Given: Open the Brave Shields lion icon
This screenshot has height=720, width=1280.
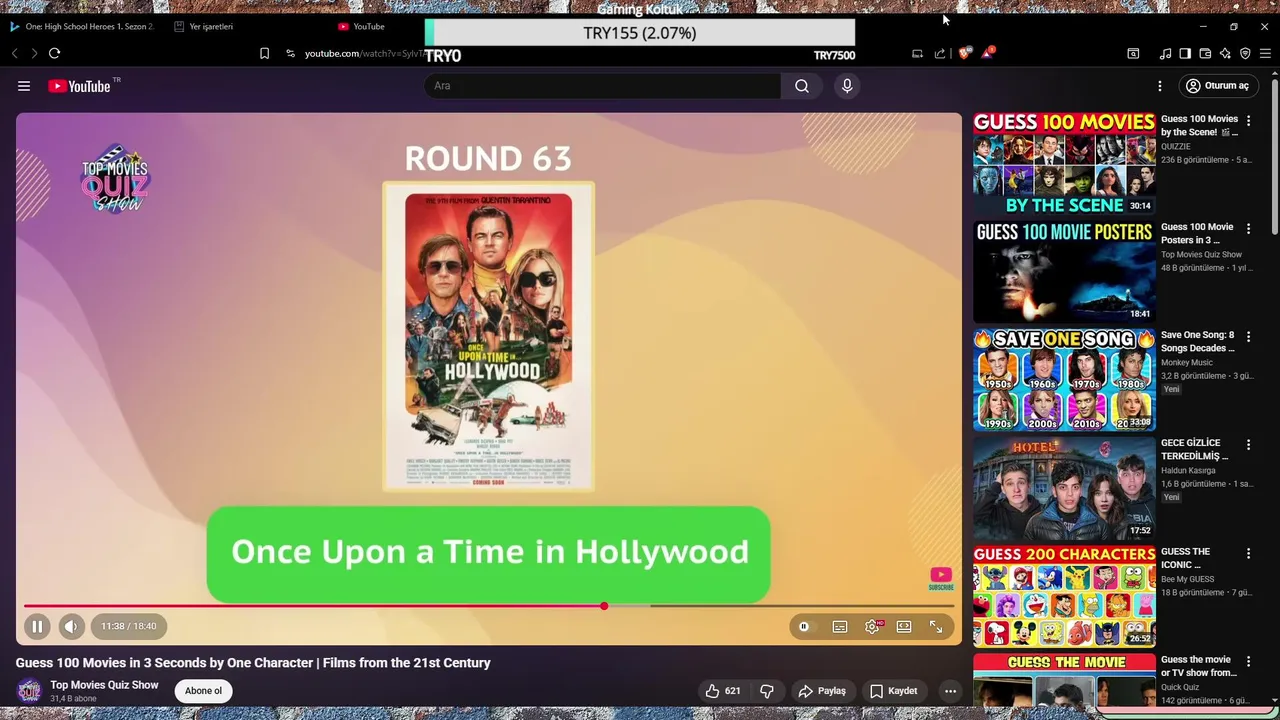Looking at the screenshot, I should point(964,53).
